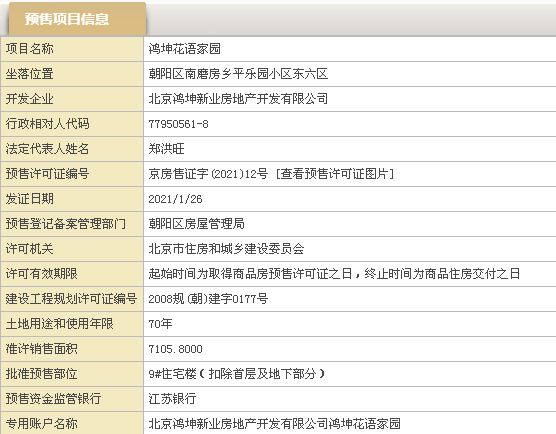Click the bank name 江苏银行
The width and height of the screenshot is (556, 434).
172,399
